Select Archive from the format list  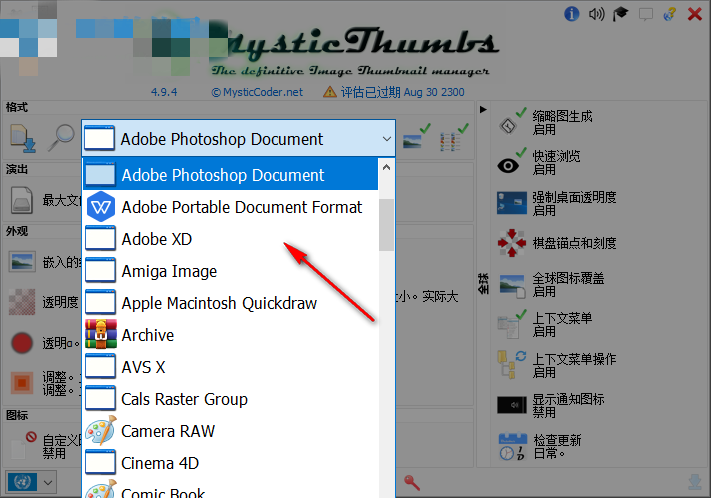pyautogui.click(x=147, y=335)
